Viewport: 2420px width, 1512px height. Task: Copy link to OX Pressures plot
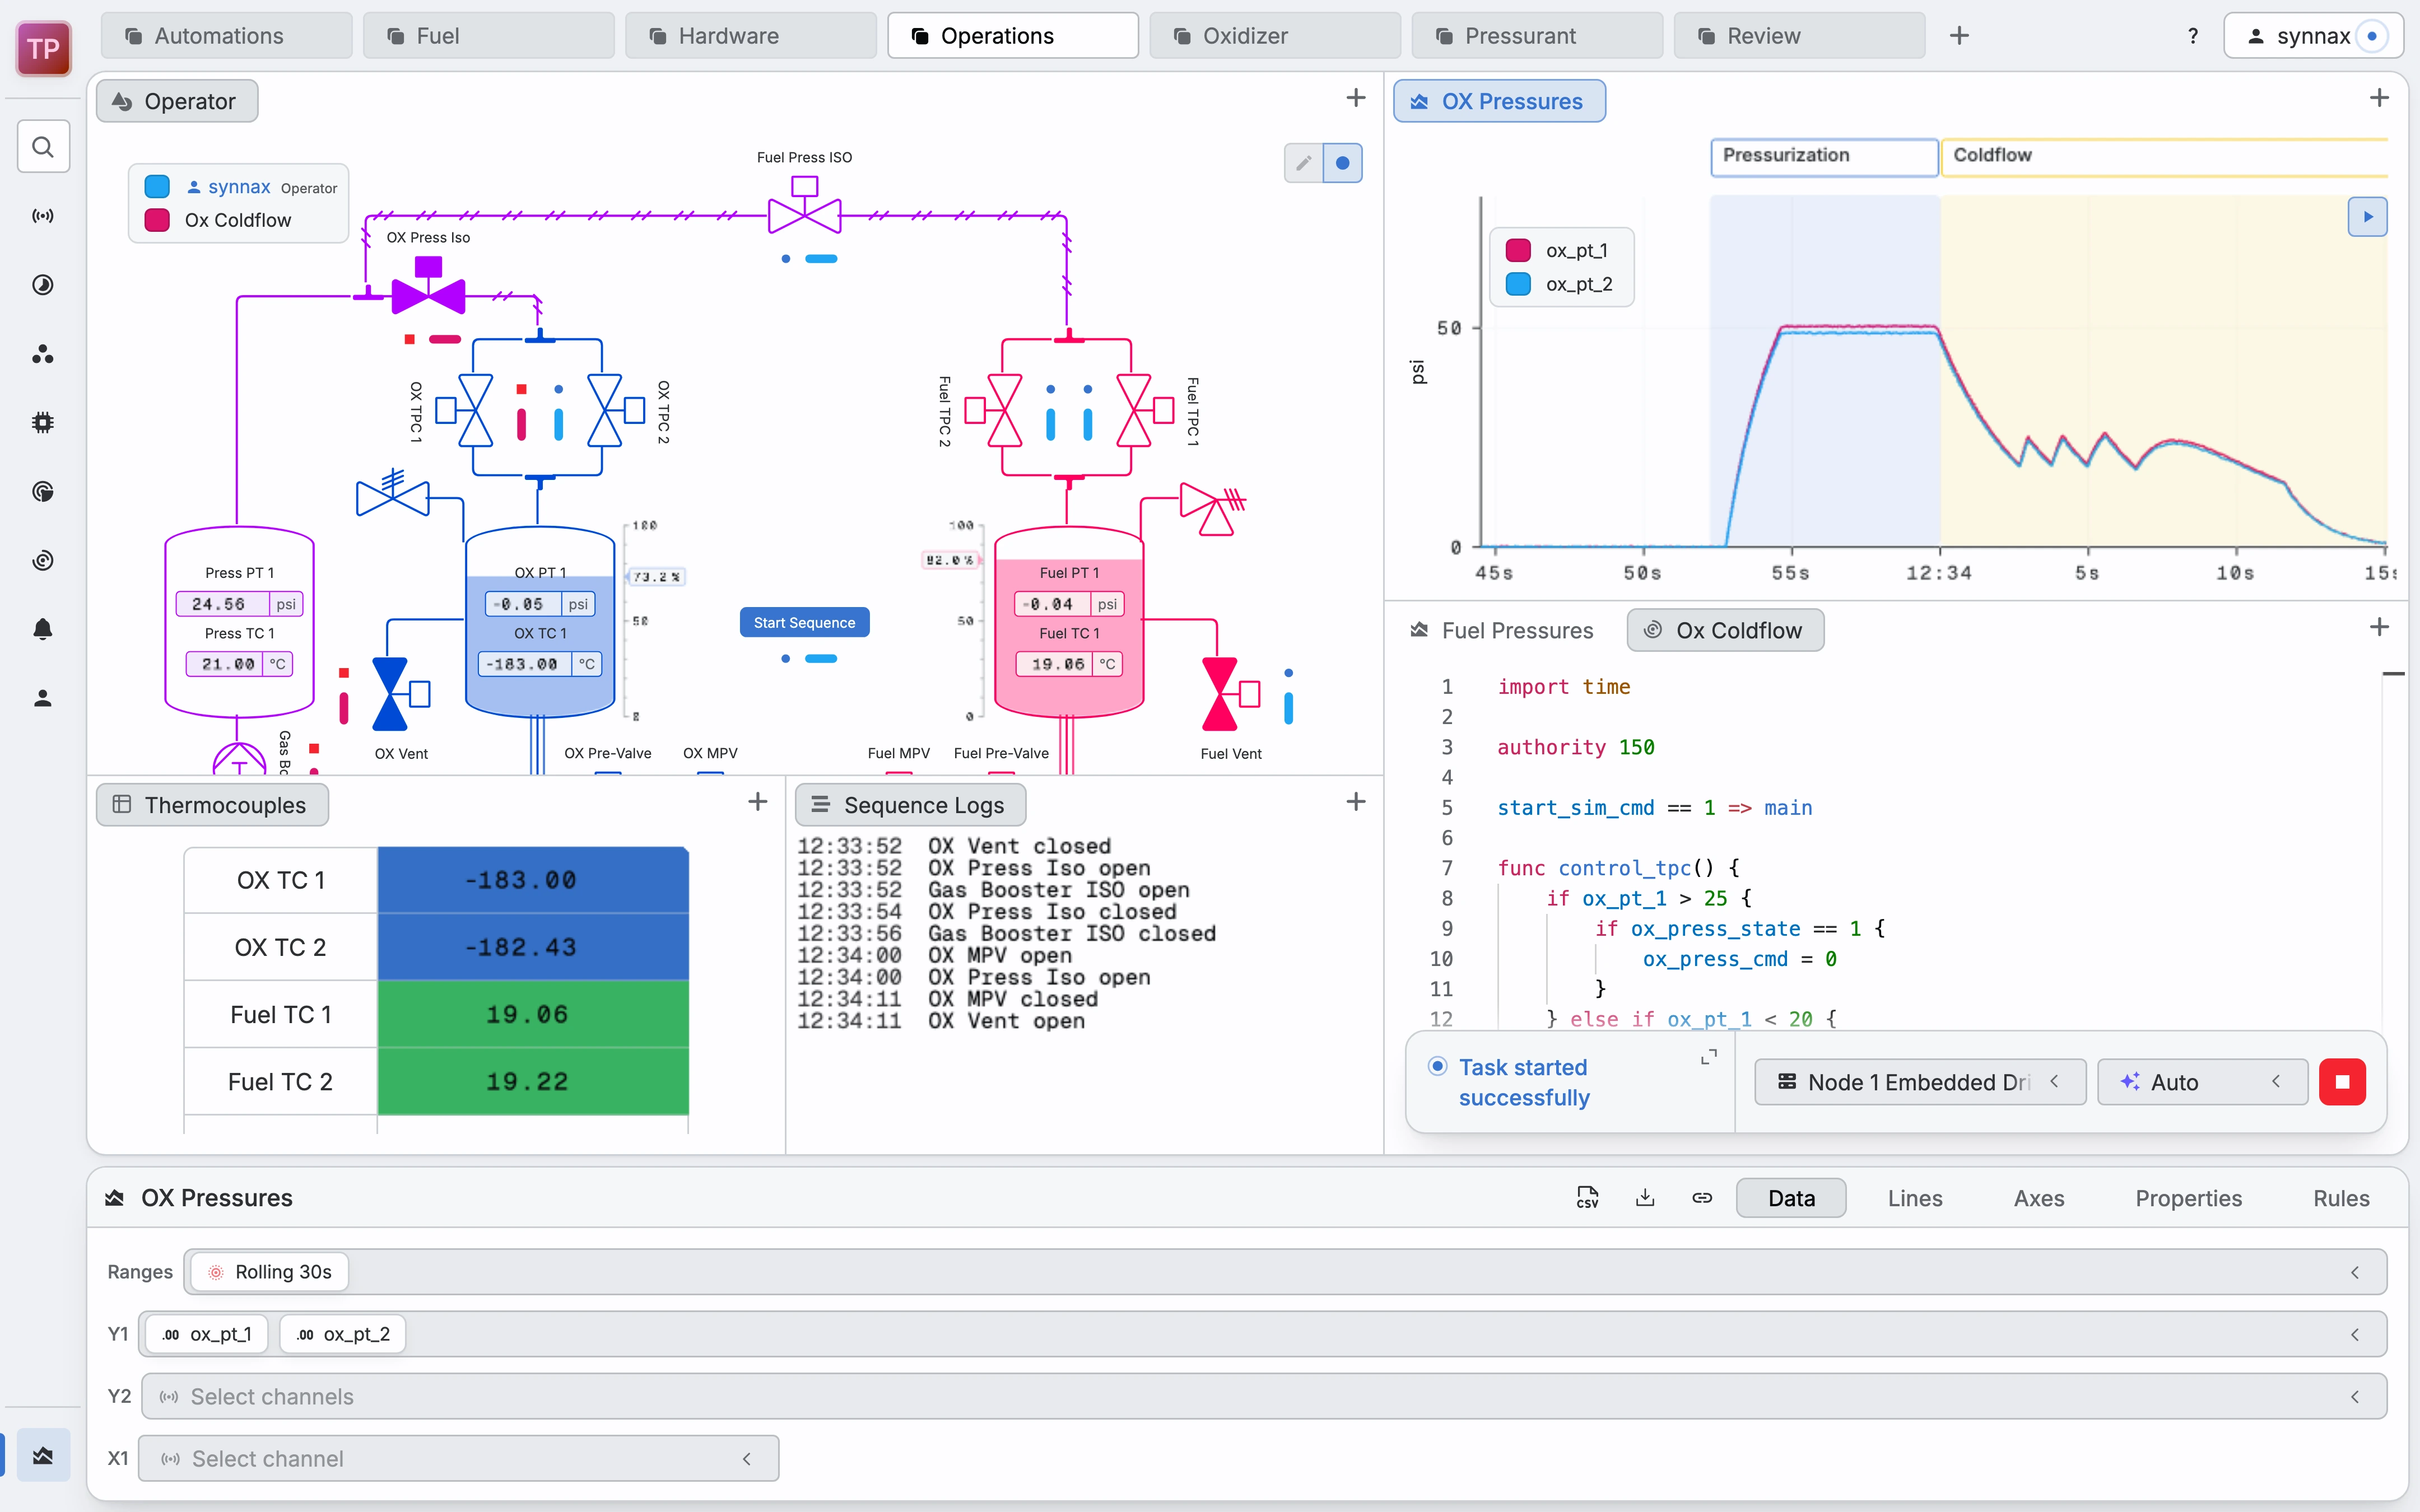1702,1198
